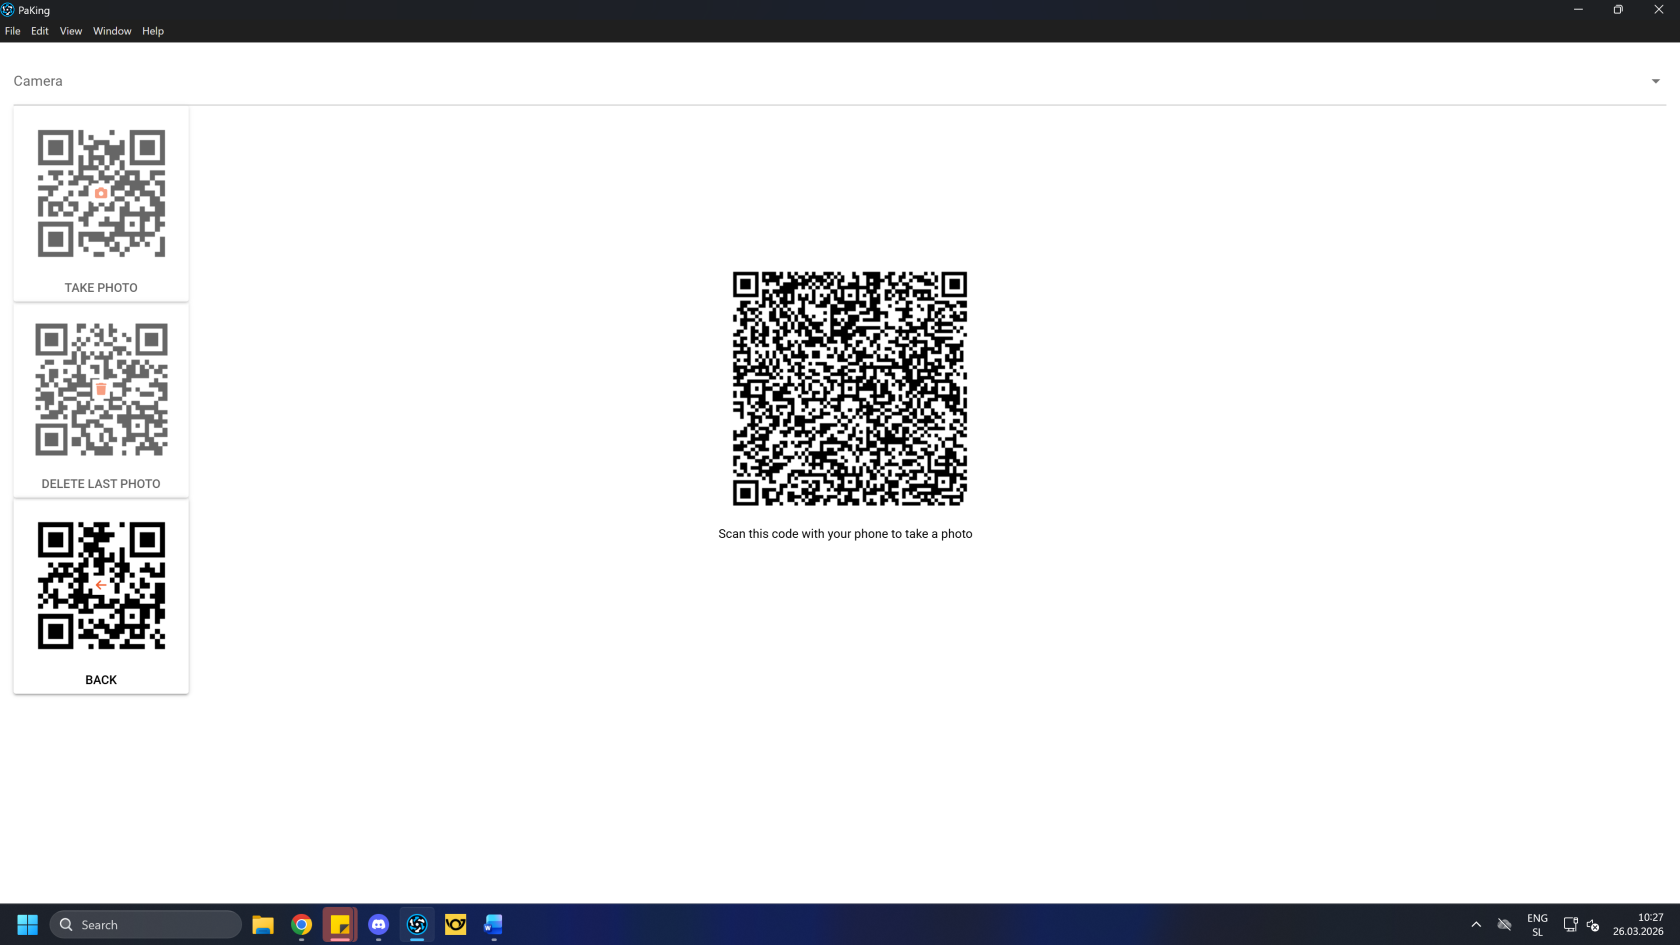Show hidden system tray icons
Image resolution: width=1680 pixels, height=945 pixels.
(1476, 925)
